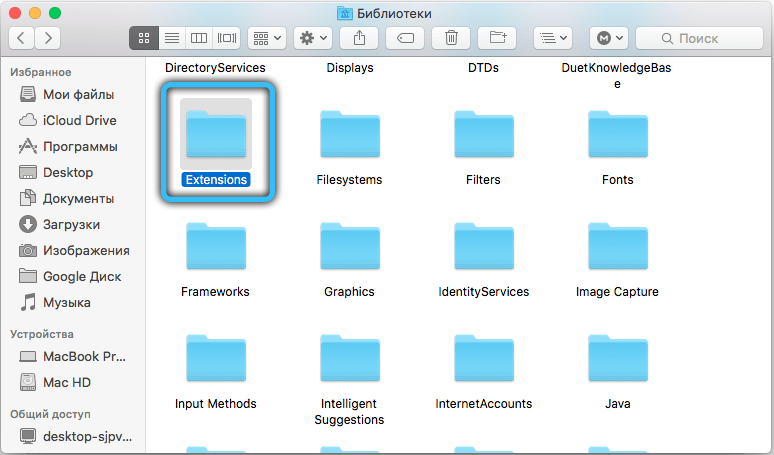774x455 pixels.
Task: Click the DTDs folder label
Action: pyautogui.click(x=483, y=68)
